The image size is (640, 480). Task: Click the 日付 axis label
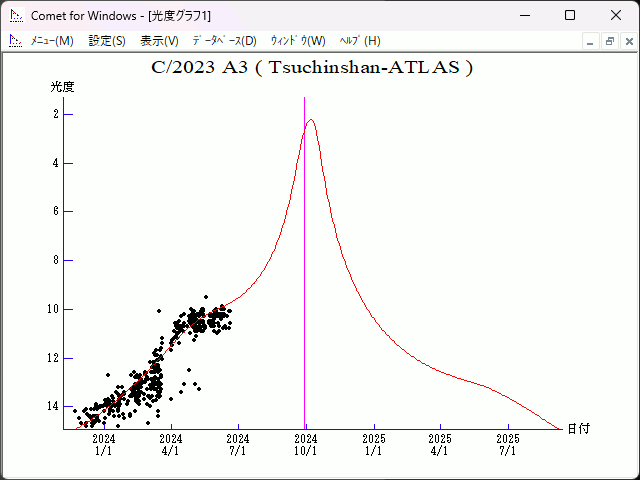pyautogui.click(x=578, y=429)
